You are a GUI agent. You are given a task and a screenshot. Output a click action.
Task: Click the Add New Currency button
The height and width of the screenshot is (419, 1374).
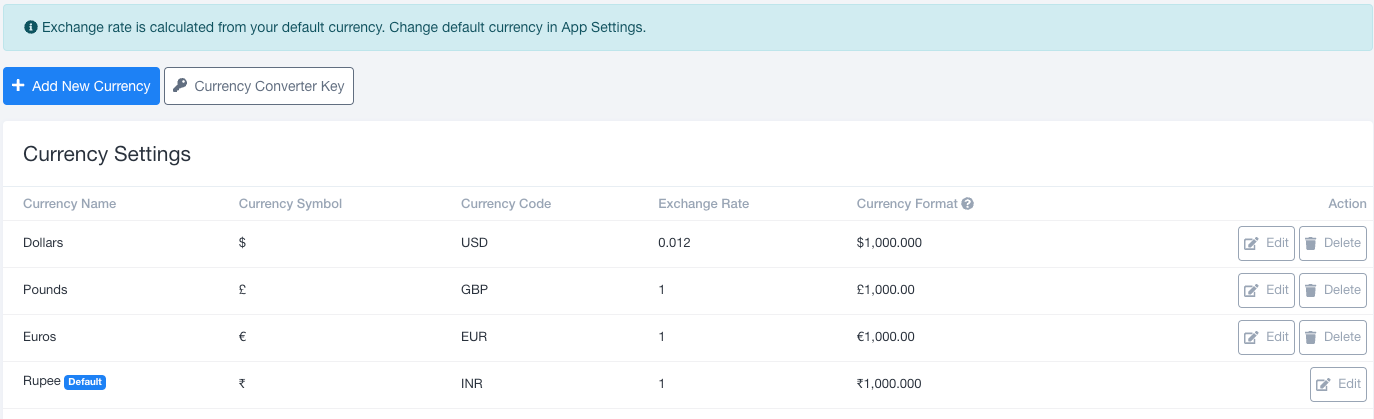(x=81, y=86)
